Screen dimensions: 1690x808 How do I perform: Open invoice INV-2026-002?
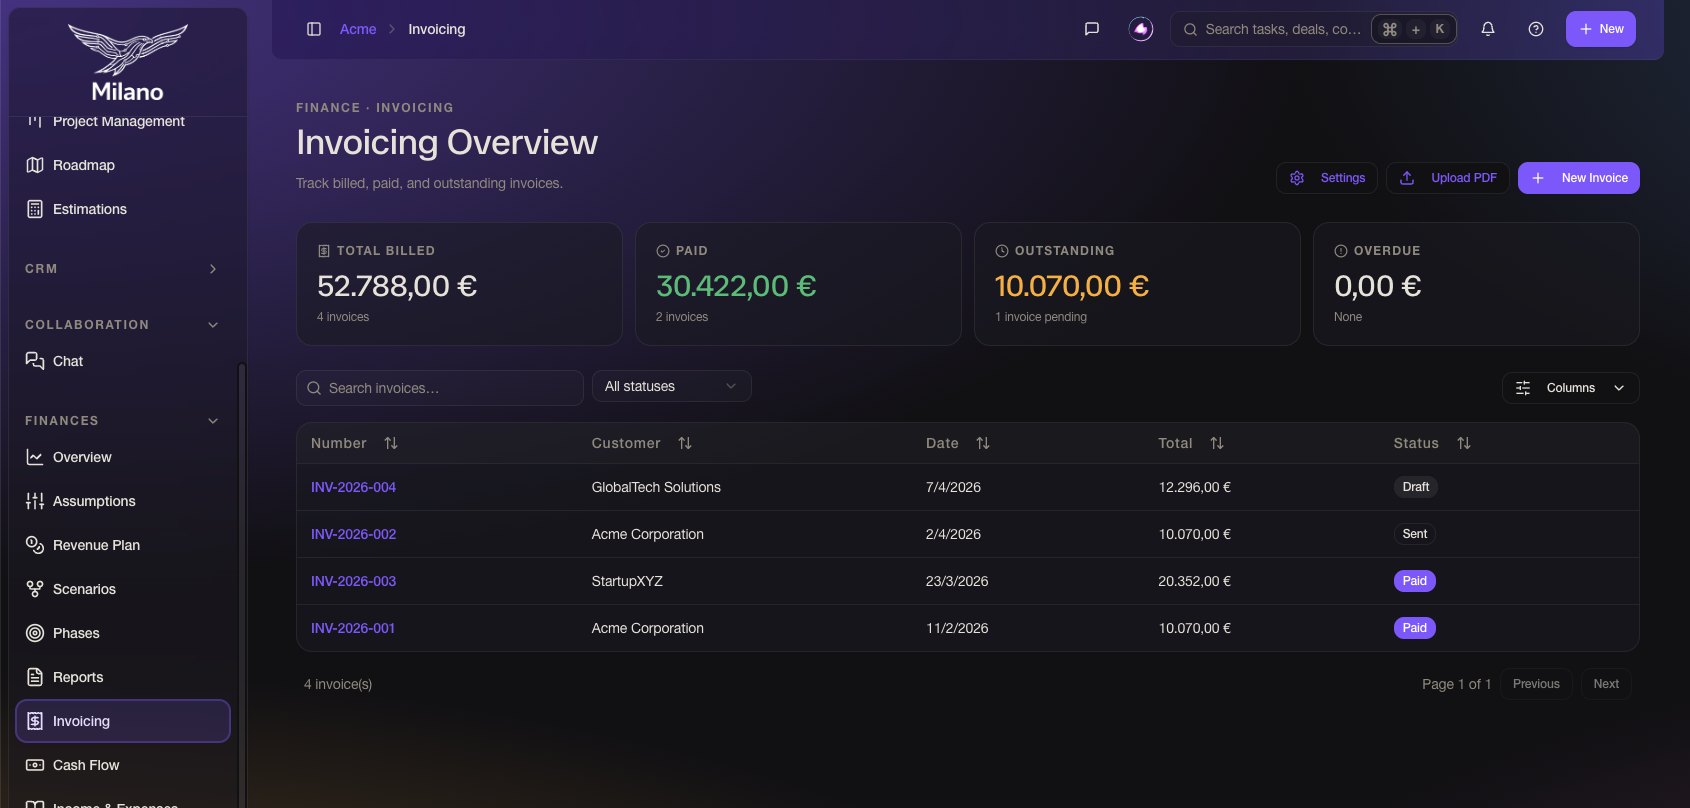353,534
